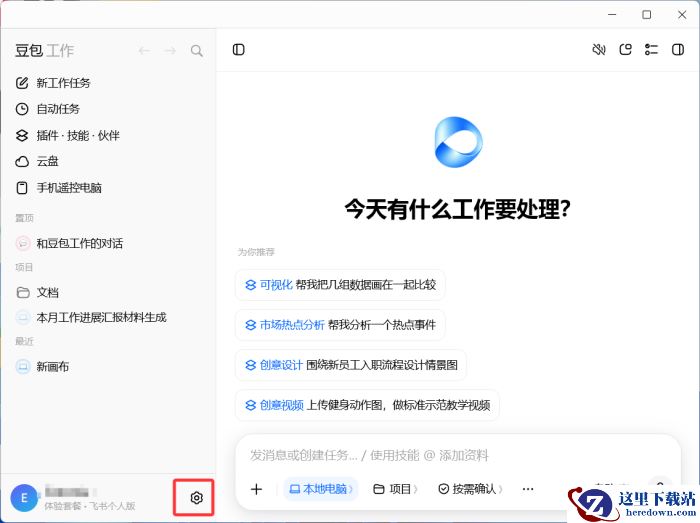
Task: Toggle the muted speaker icon
Action: (x=599, y=50)
